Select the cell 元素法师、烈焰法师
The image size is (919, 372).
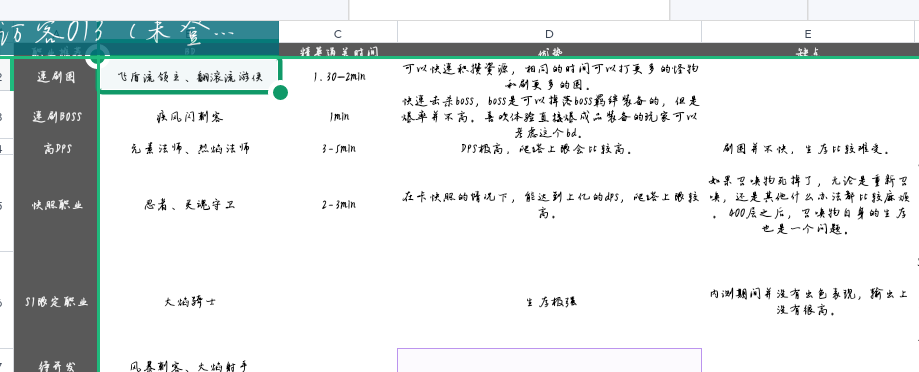[x=190, y=149]
